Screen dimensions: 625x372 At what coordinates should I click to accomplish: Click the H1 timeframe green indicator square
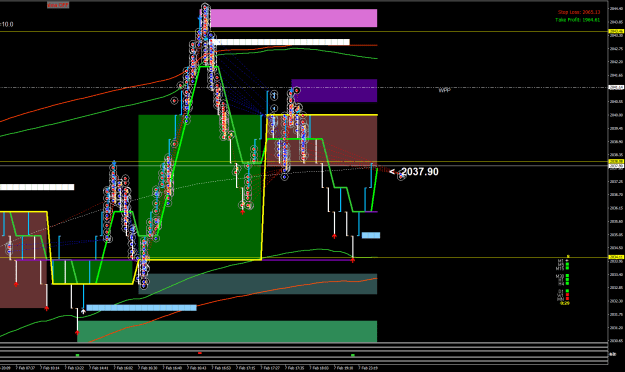567,279
